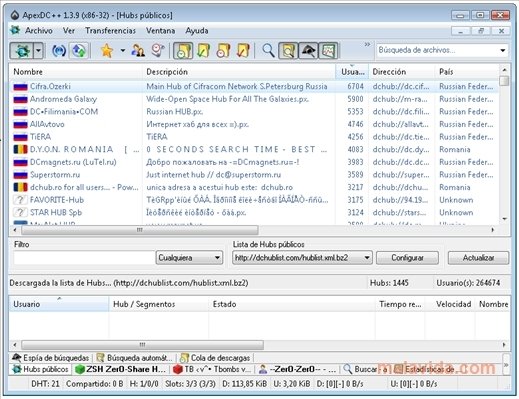Select the Cifra.Ozerki hub row

[254, 86]
